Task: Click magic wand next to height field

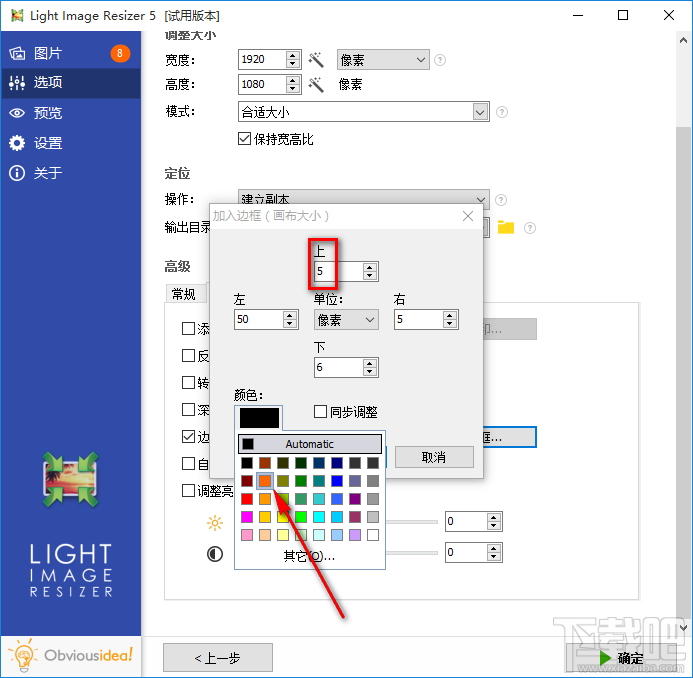Action: click(x=316, y=84)
